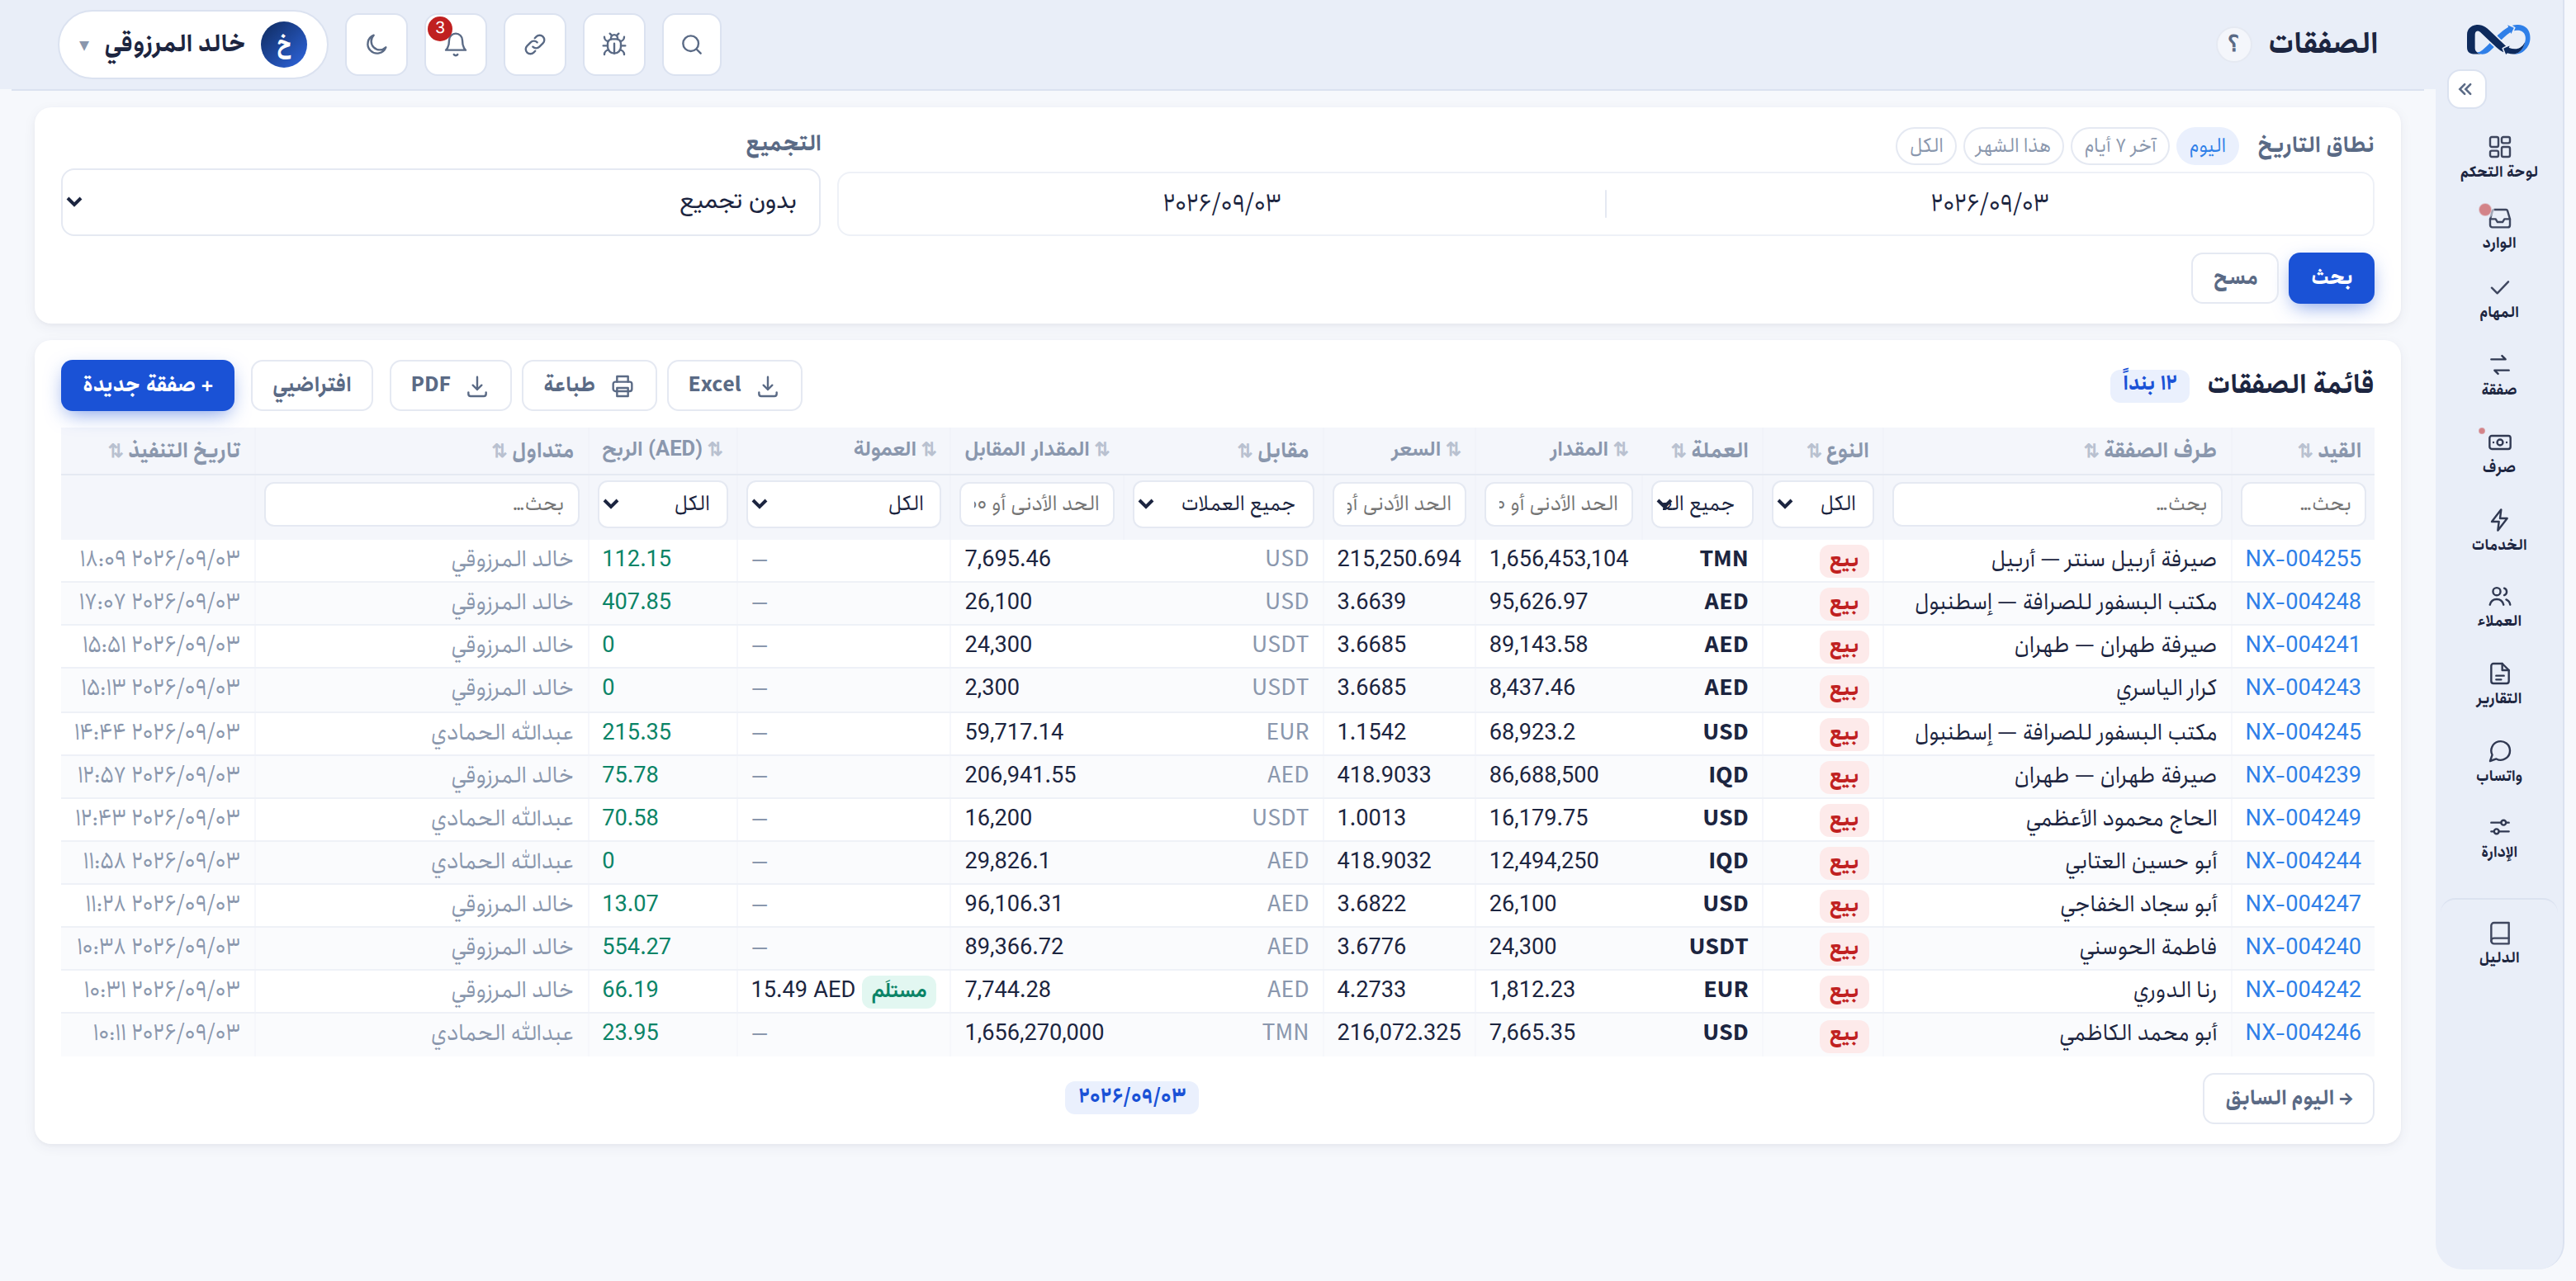Open the الربح profit filter dropdown
The image size is (2576, 1281).
click(x=662, y=504)
